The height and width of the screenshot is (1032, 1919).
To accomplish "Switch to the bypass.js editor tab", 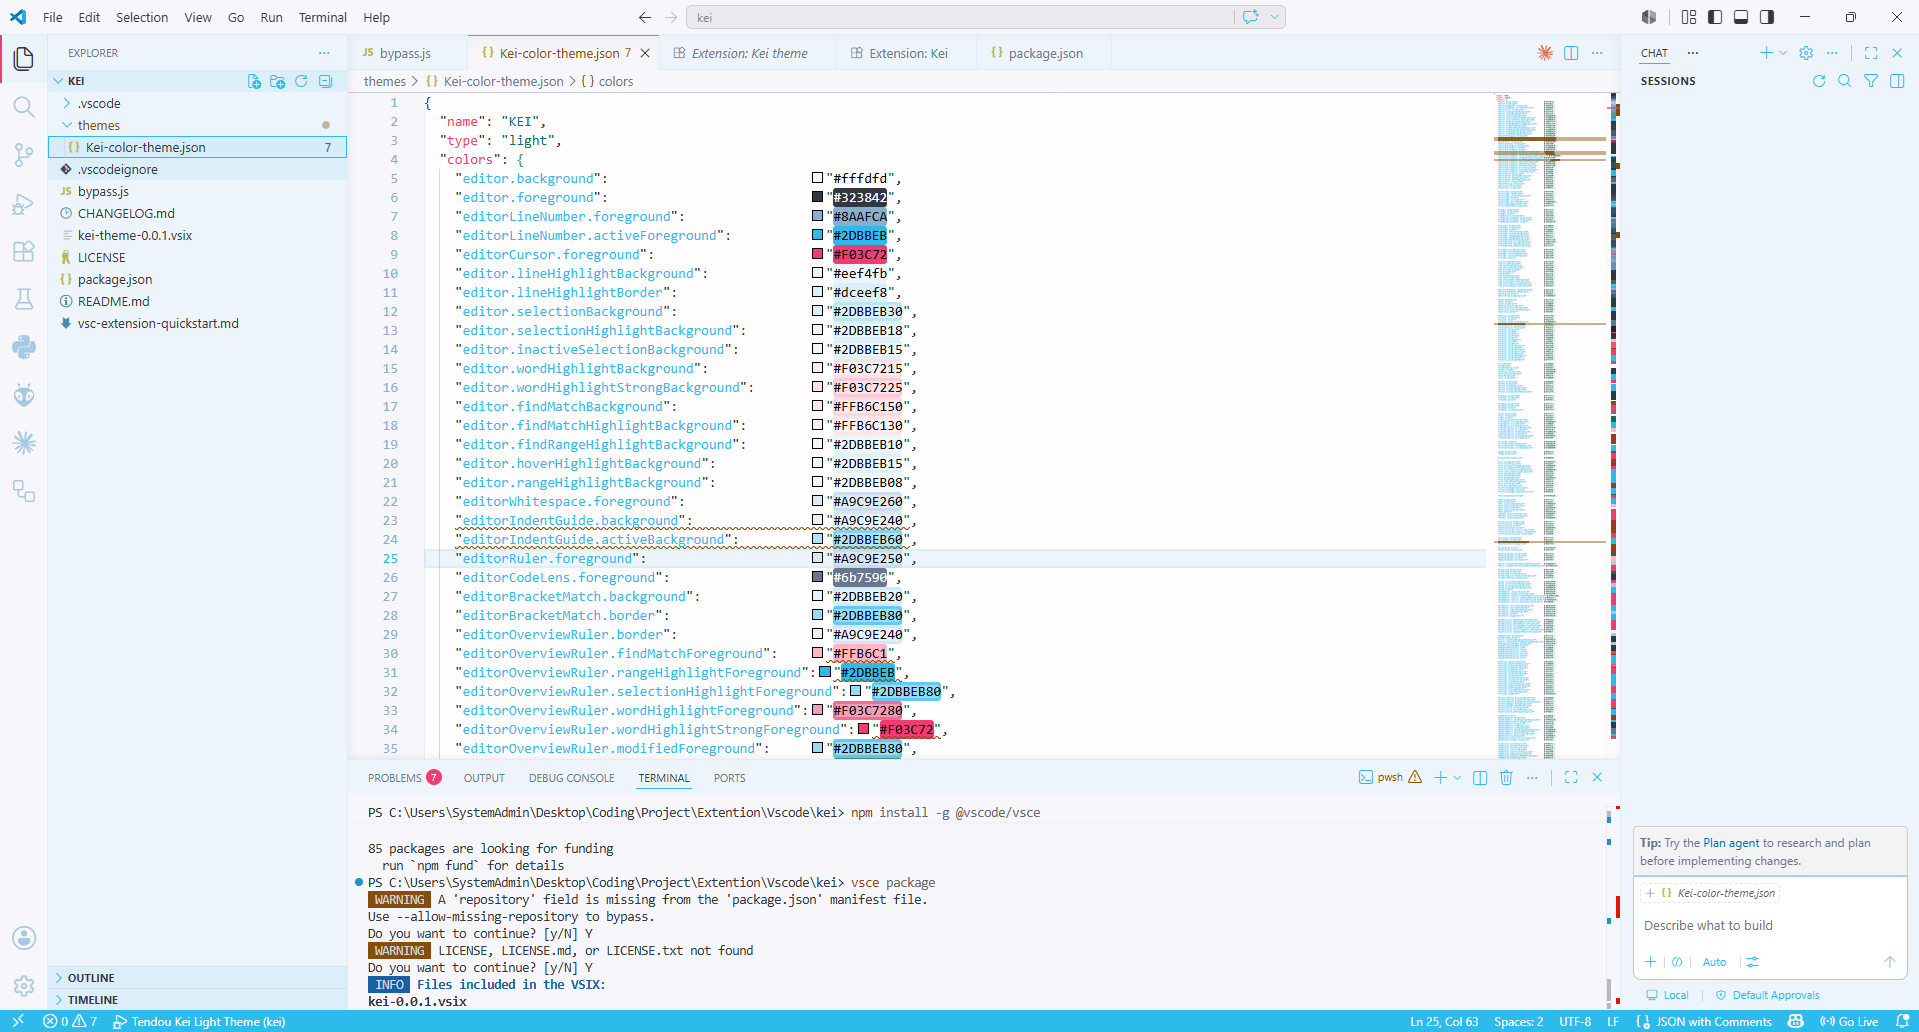I will (405, 53).
